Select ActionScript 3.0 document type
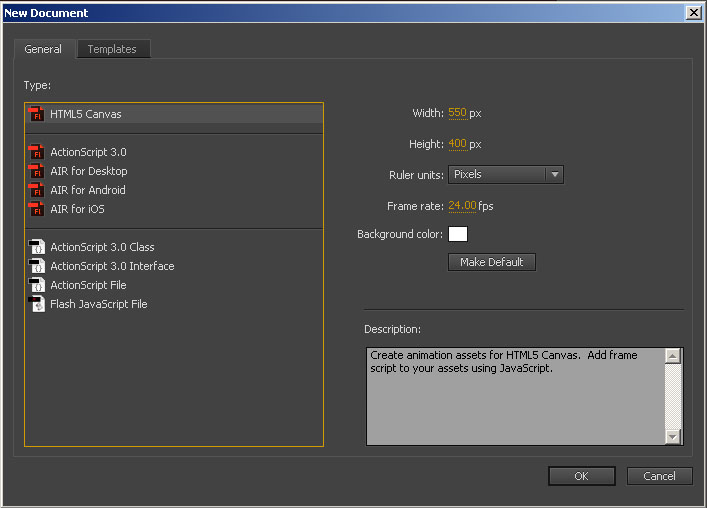707x508 pixels. tap(174, 152)
